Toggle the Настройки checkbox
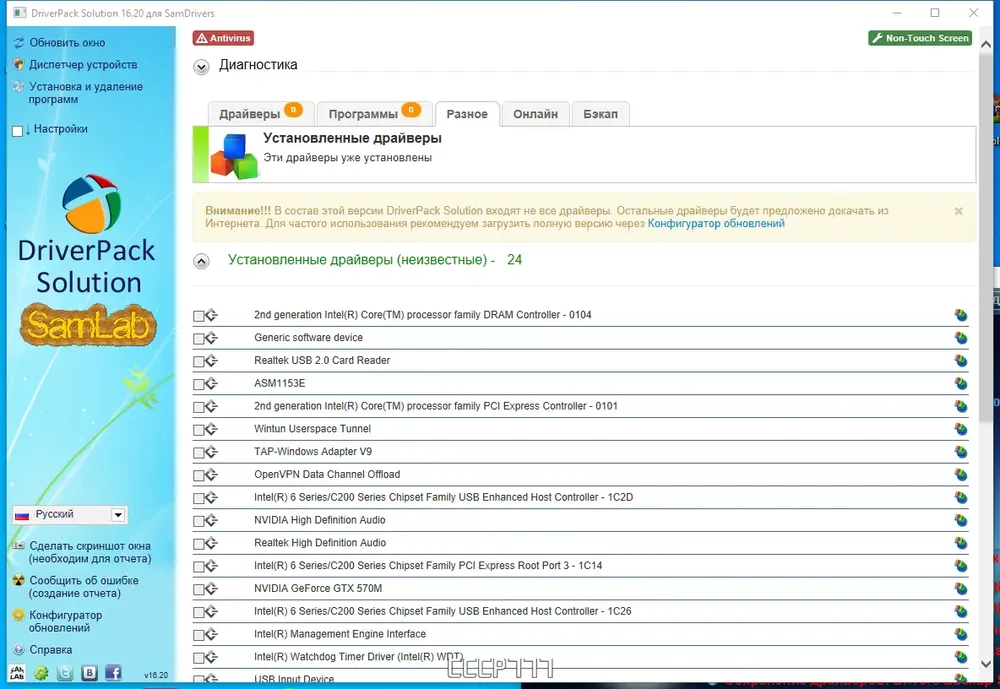This screenshot has width=1000, height=689. pos(17,131)
